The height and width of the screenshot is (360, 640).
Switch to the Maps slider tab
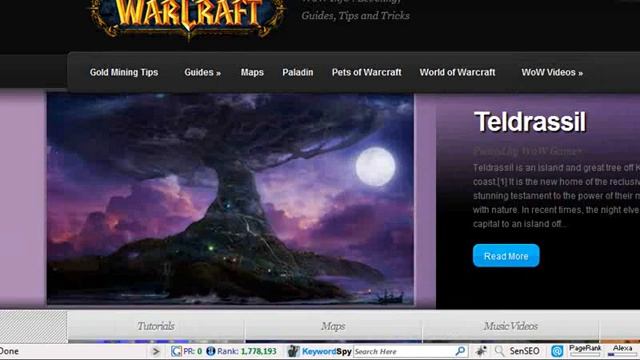[x=333, y=326]
